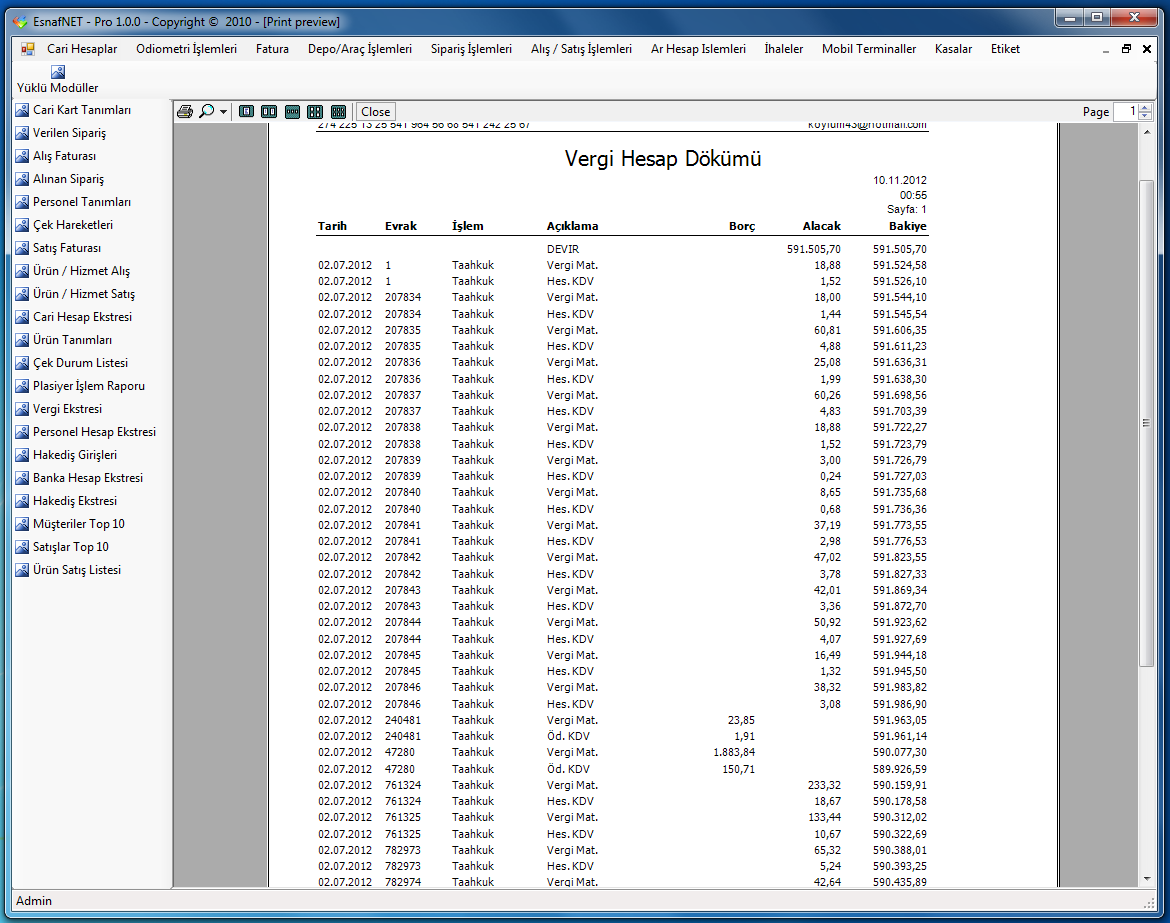Screen dimensions: 1170x923
Task: Switch preview to six pages layout
Action: (338, 112)
